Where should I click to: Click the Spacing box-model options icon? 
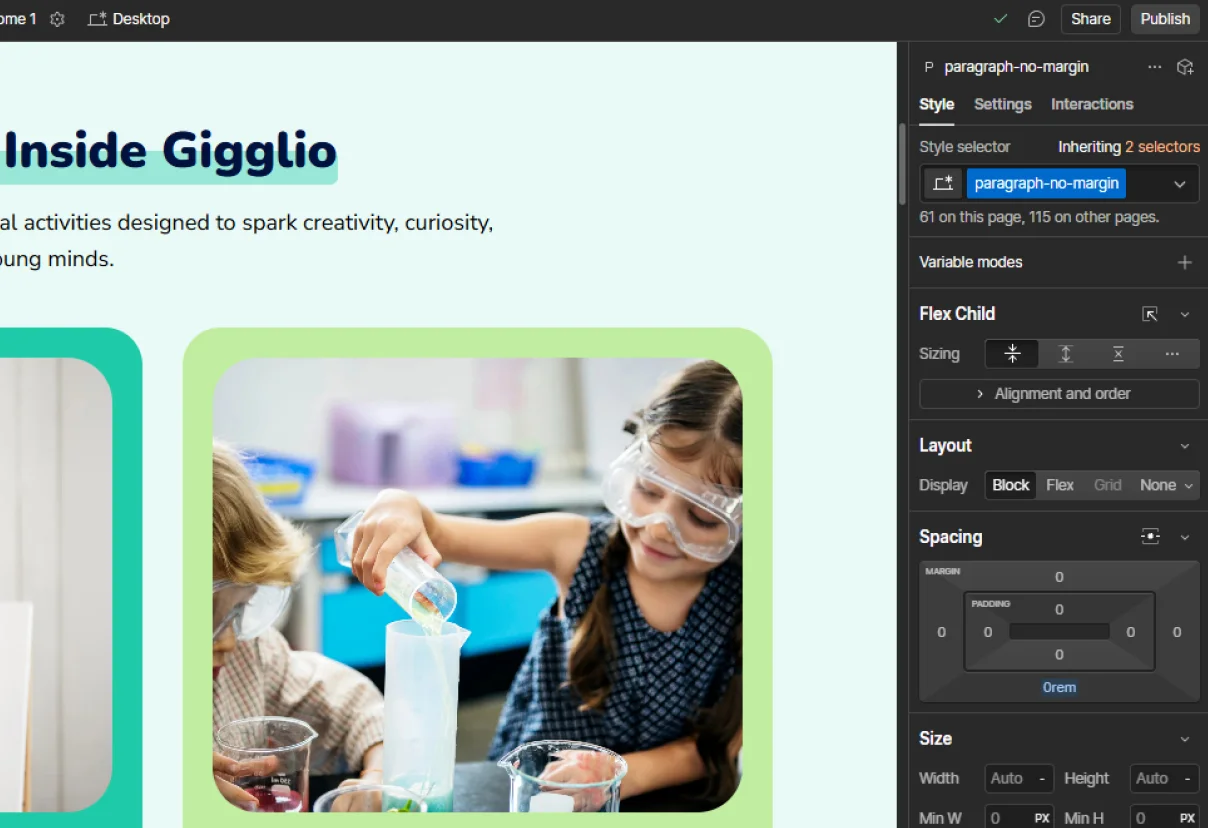pyautogui.click(x=1150, y=537)
